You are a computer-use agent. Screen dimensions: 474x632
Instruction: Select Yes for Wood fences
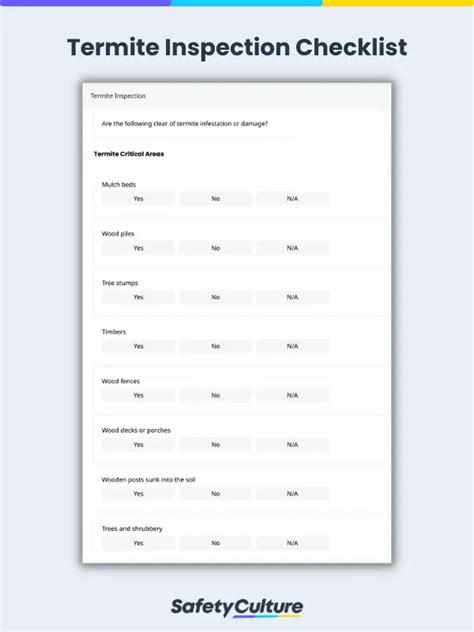(138, 395)
